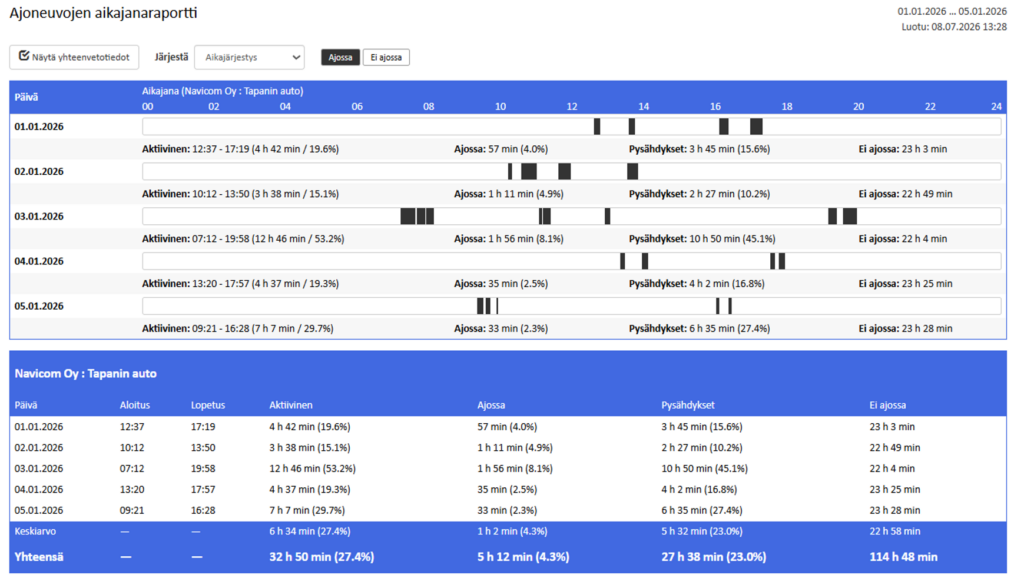Toggle the Ei ajossa filter button
The image size is (1024, 588).
tap(386, 57)
